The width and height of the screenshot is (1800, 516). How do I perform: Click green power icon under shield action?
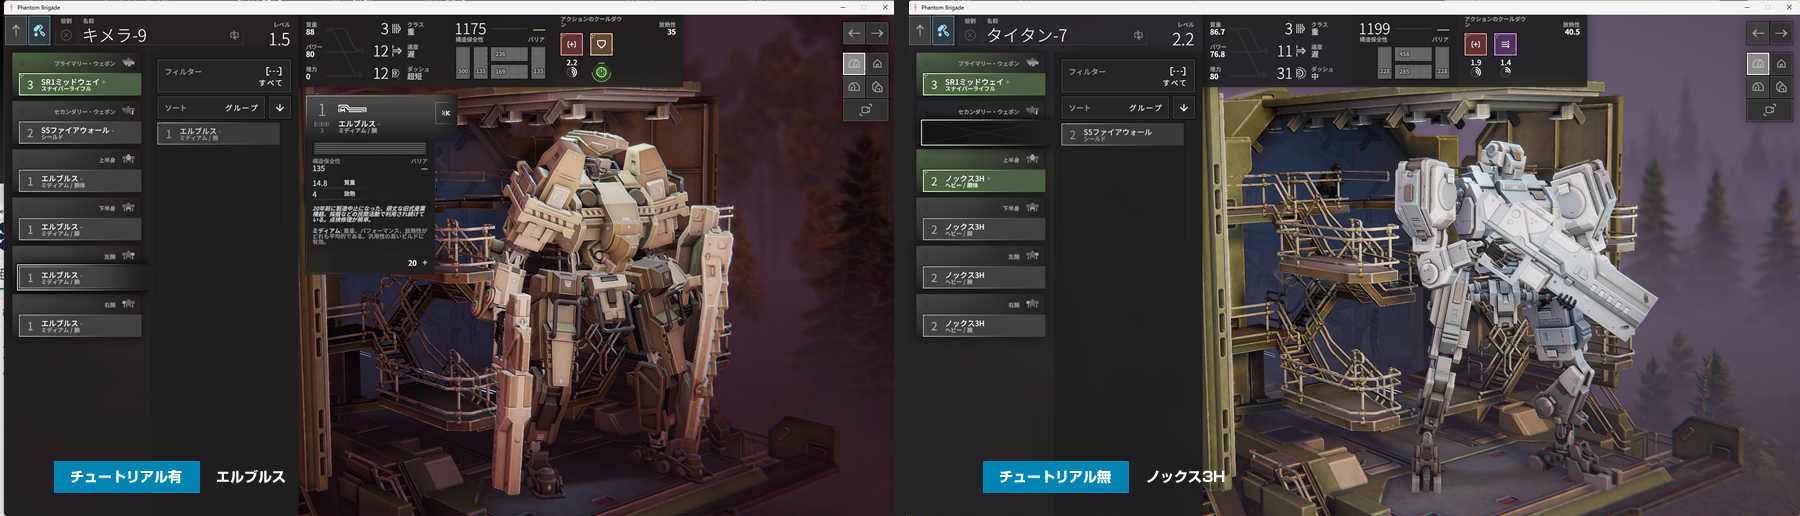(601, 72)
